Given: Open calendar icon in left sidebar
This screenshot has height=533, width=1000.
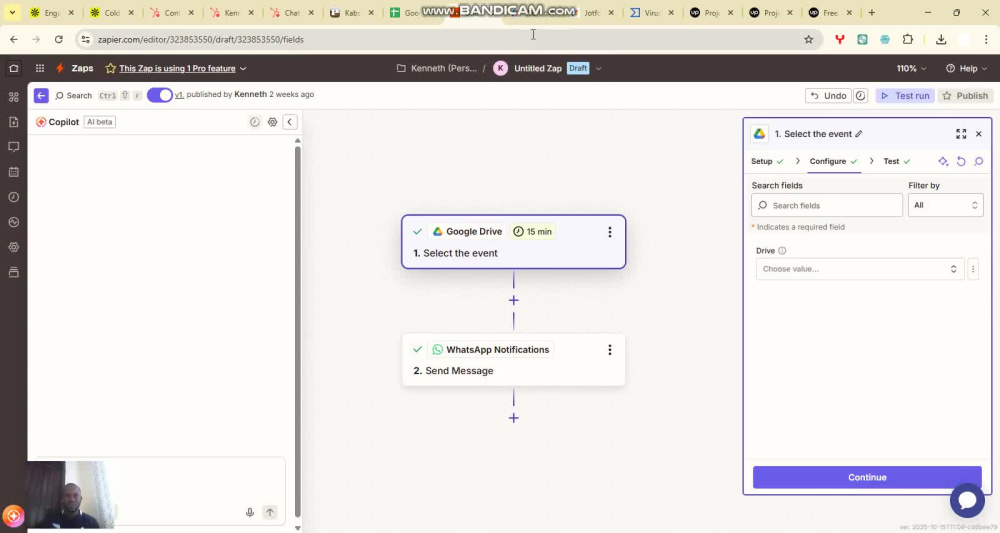Looking at the screenshot, I should 13,172.
